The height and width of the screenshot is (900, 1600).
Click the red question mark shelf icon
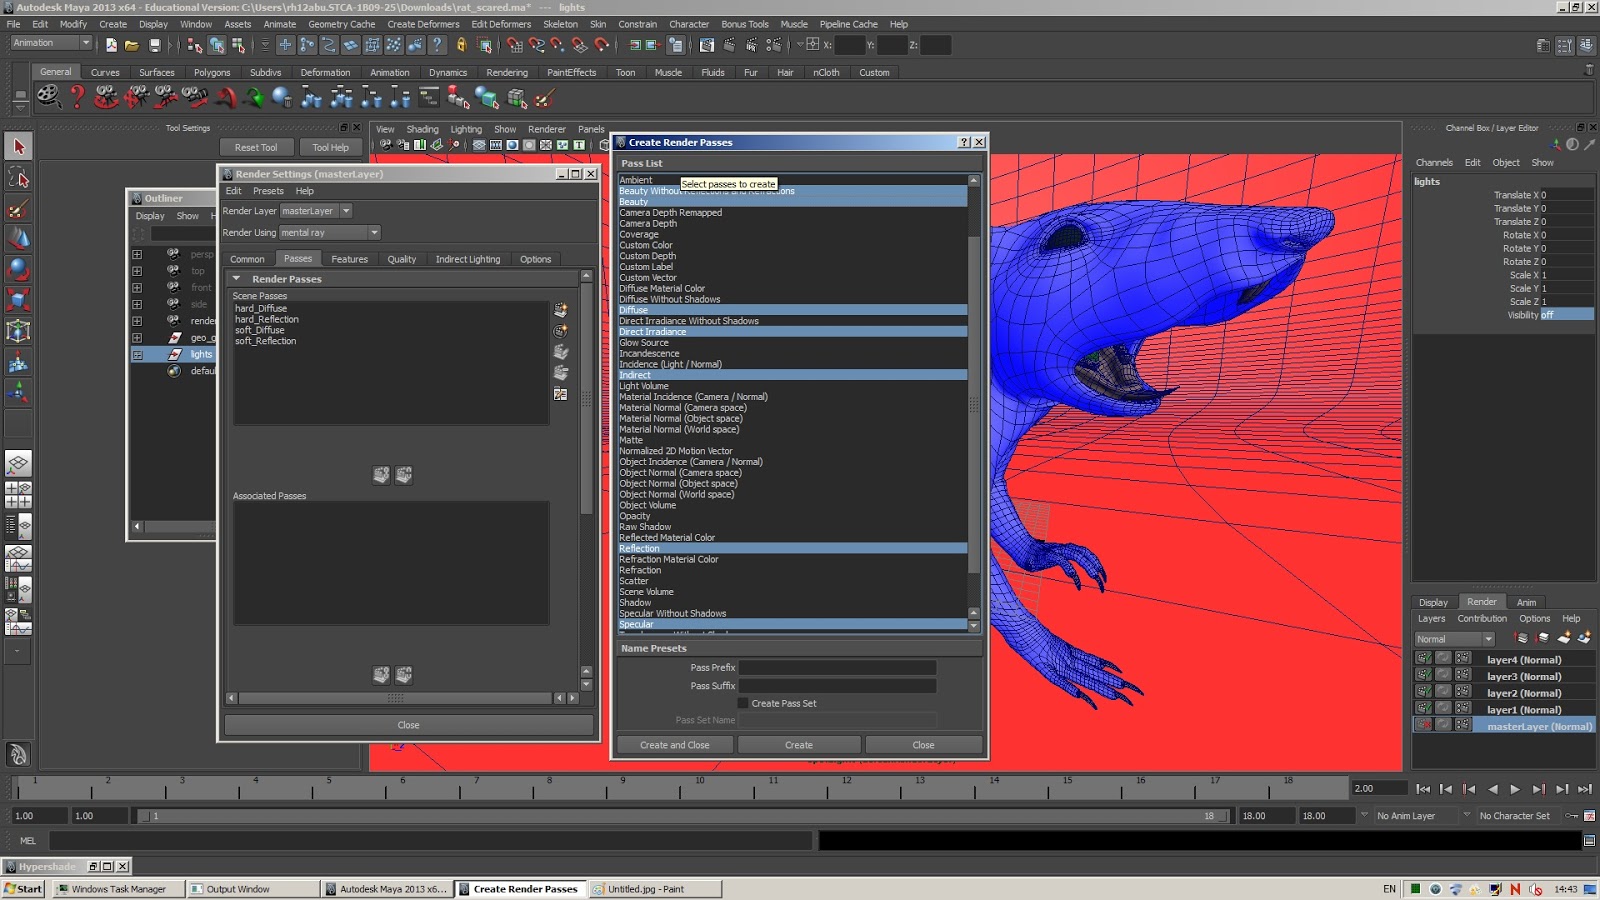click(77, 97)
